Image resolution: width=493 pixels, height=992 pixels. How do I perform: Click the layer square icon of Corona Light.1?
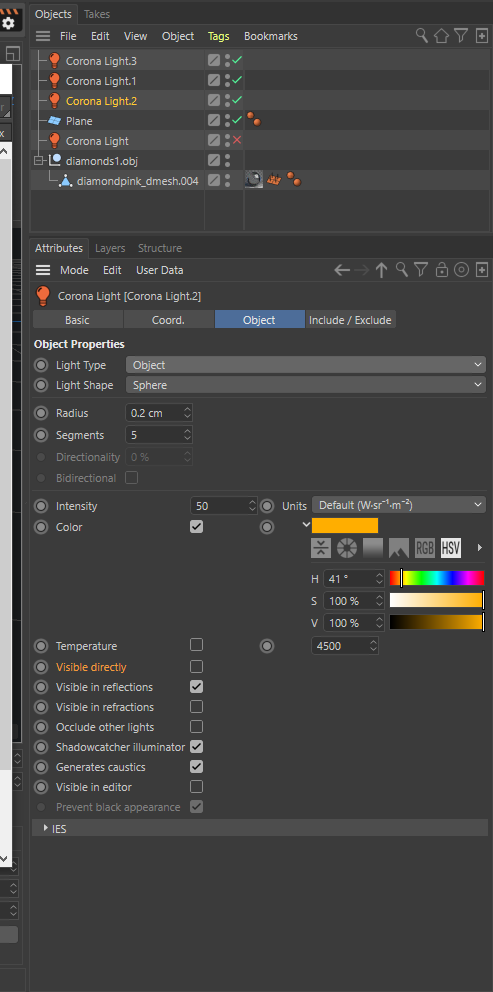pos(214,80)
